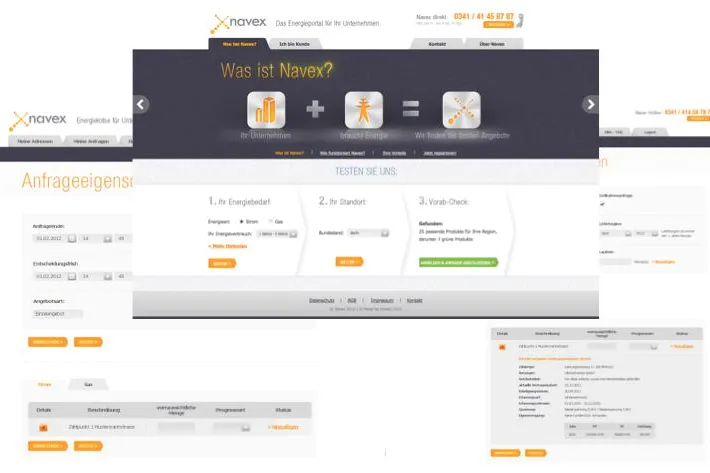Viewport: 710px width, 473px height.
Task: Switch to the Was ist Navex? tab
Action: [239, 44]
